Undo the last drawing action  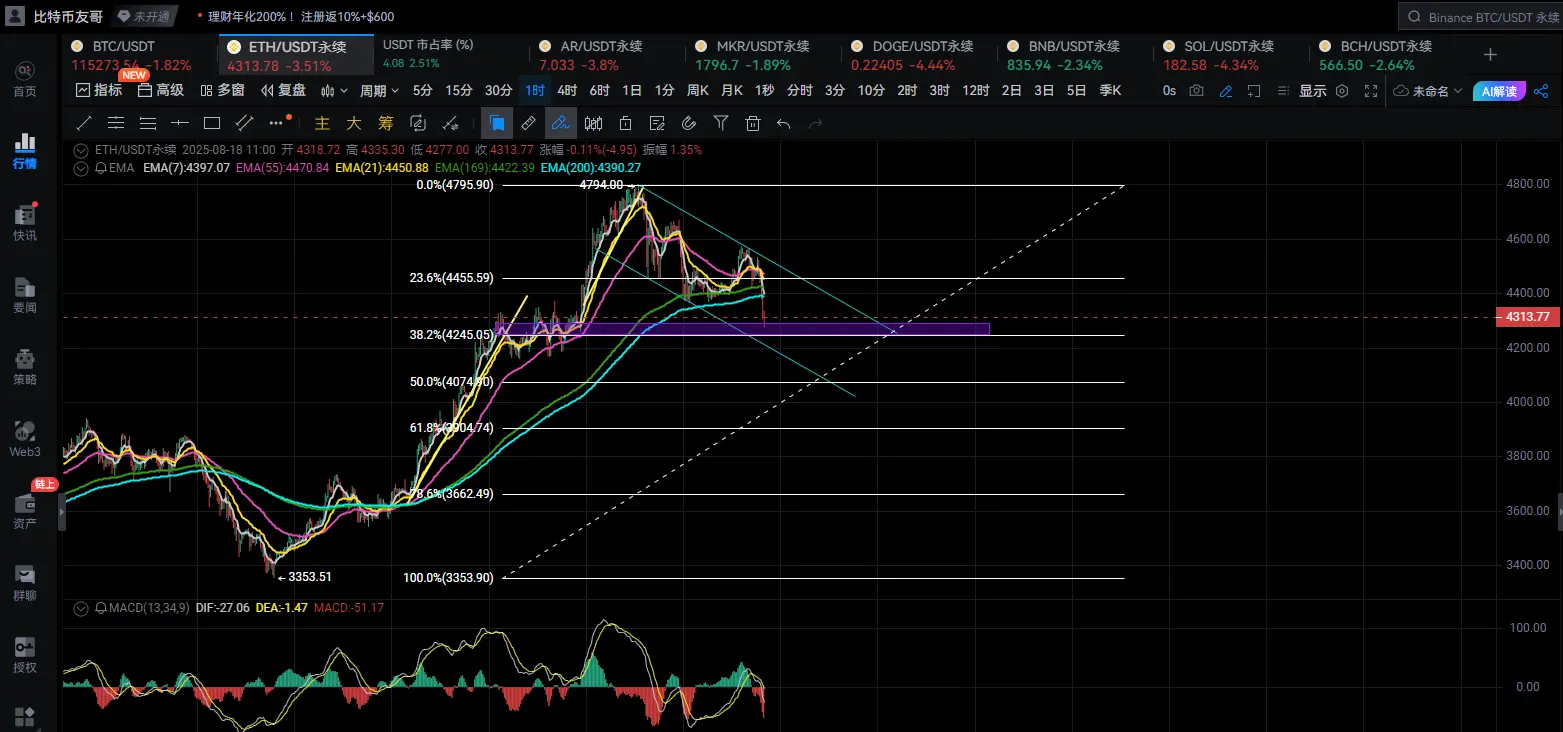(x=784, y=123)
